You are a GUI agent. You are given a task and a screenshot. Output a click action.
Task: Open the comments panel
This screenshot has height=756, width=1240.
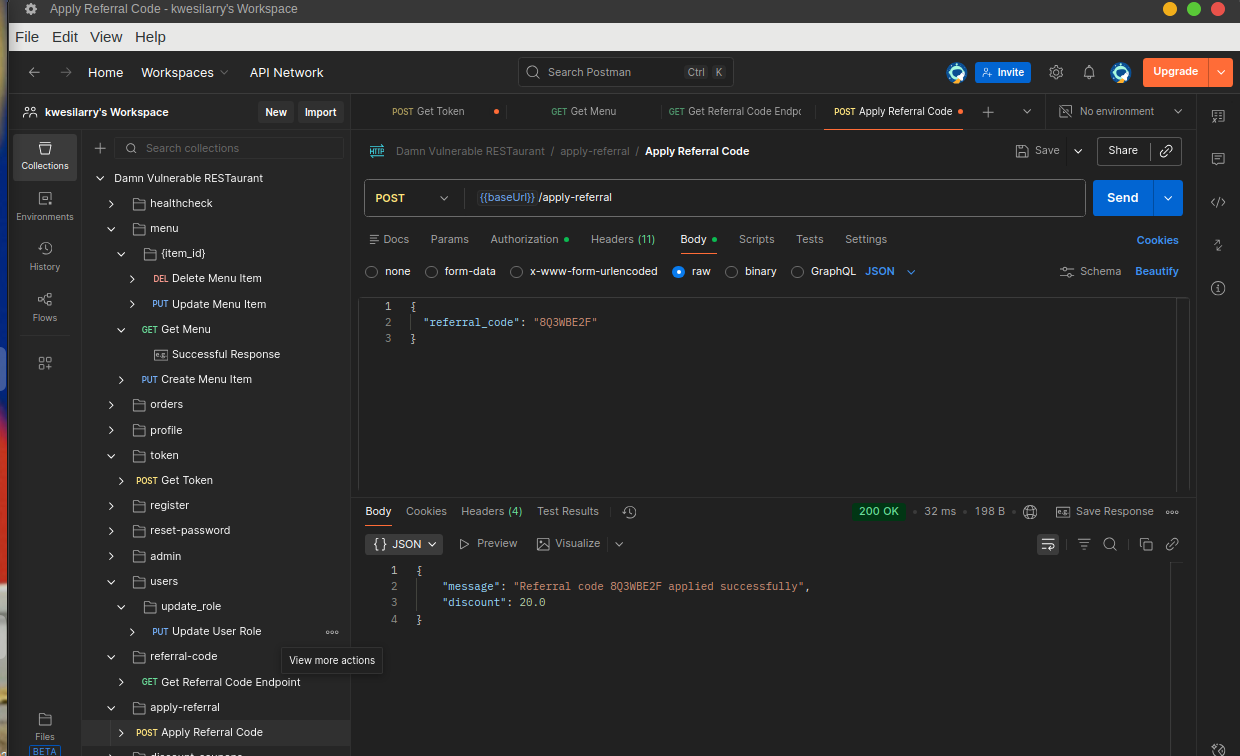click(x=1218, y=158)
